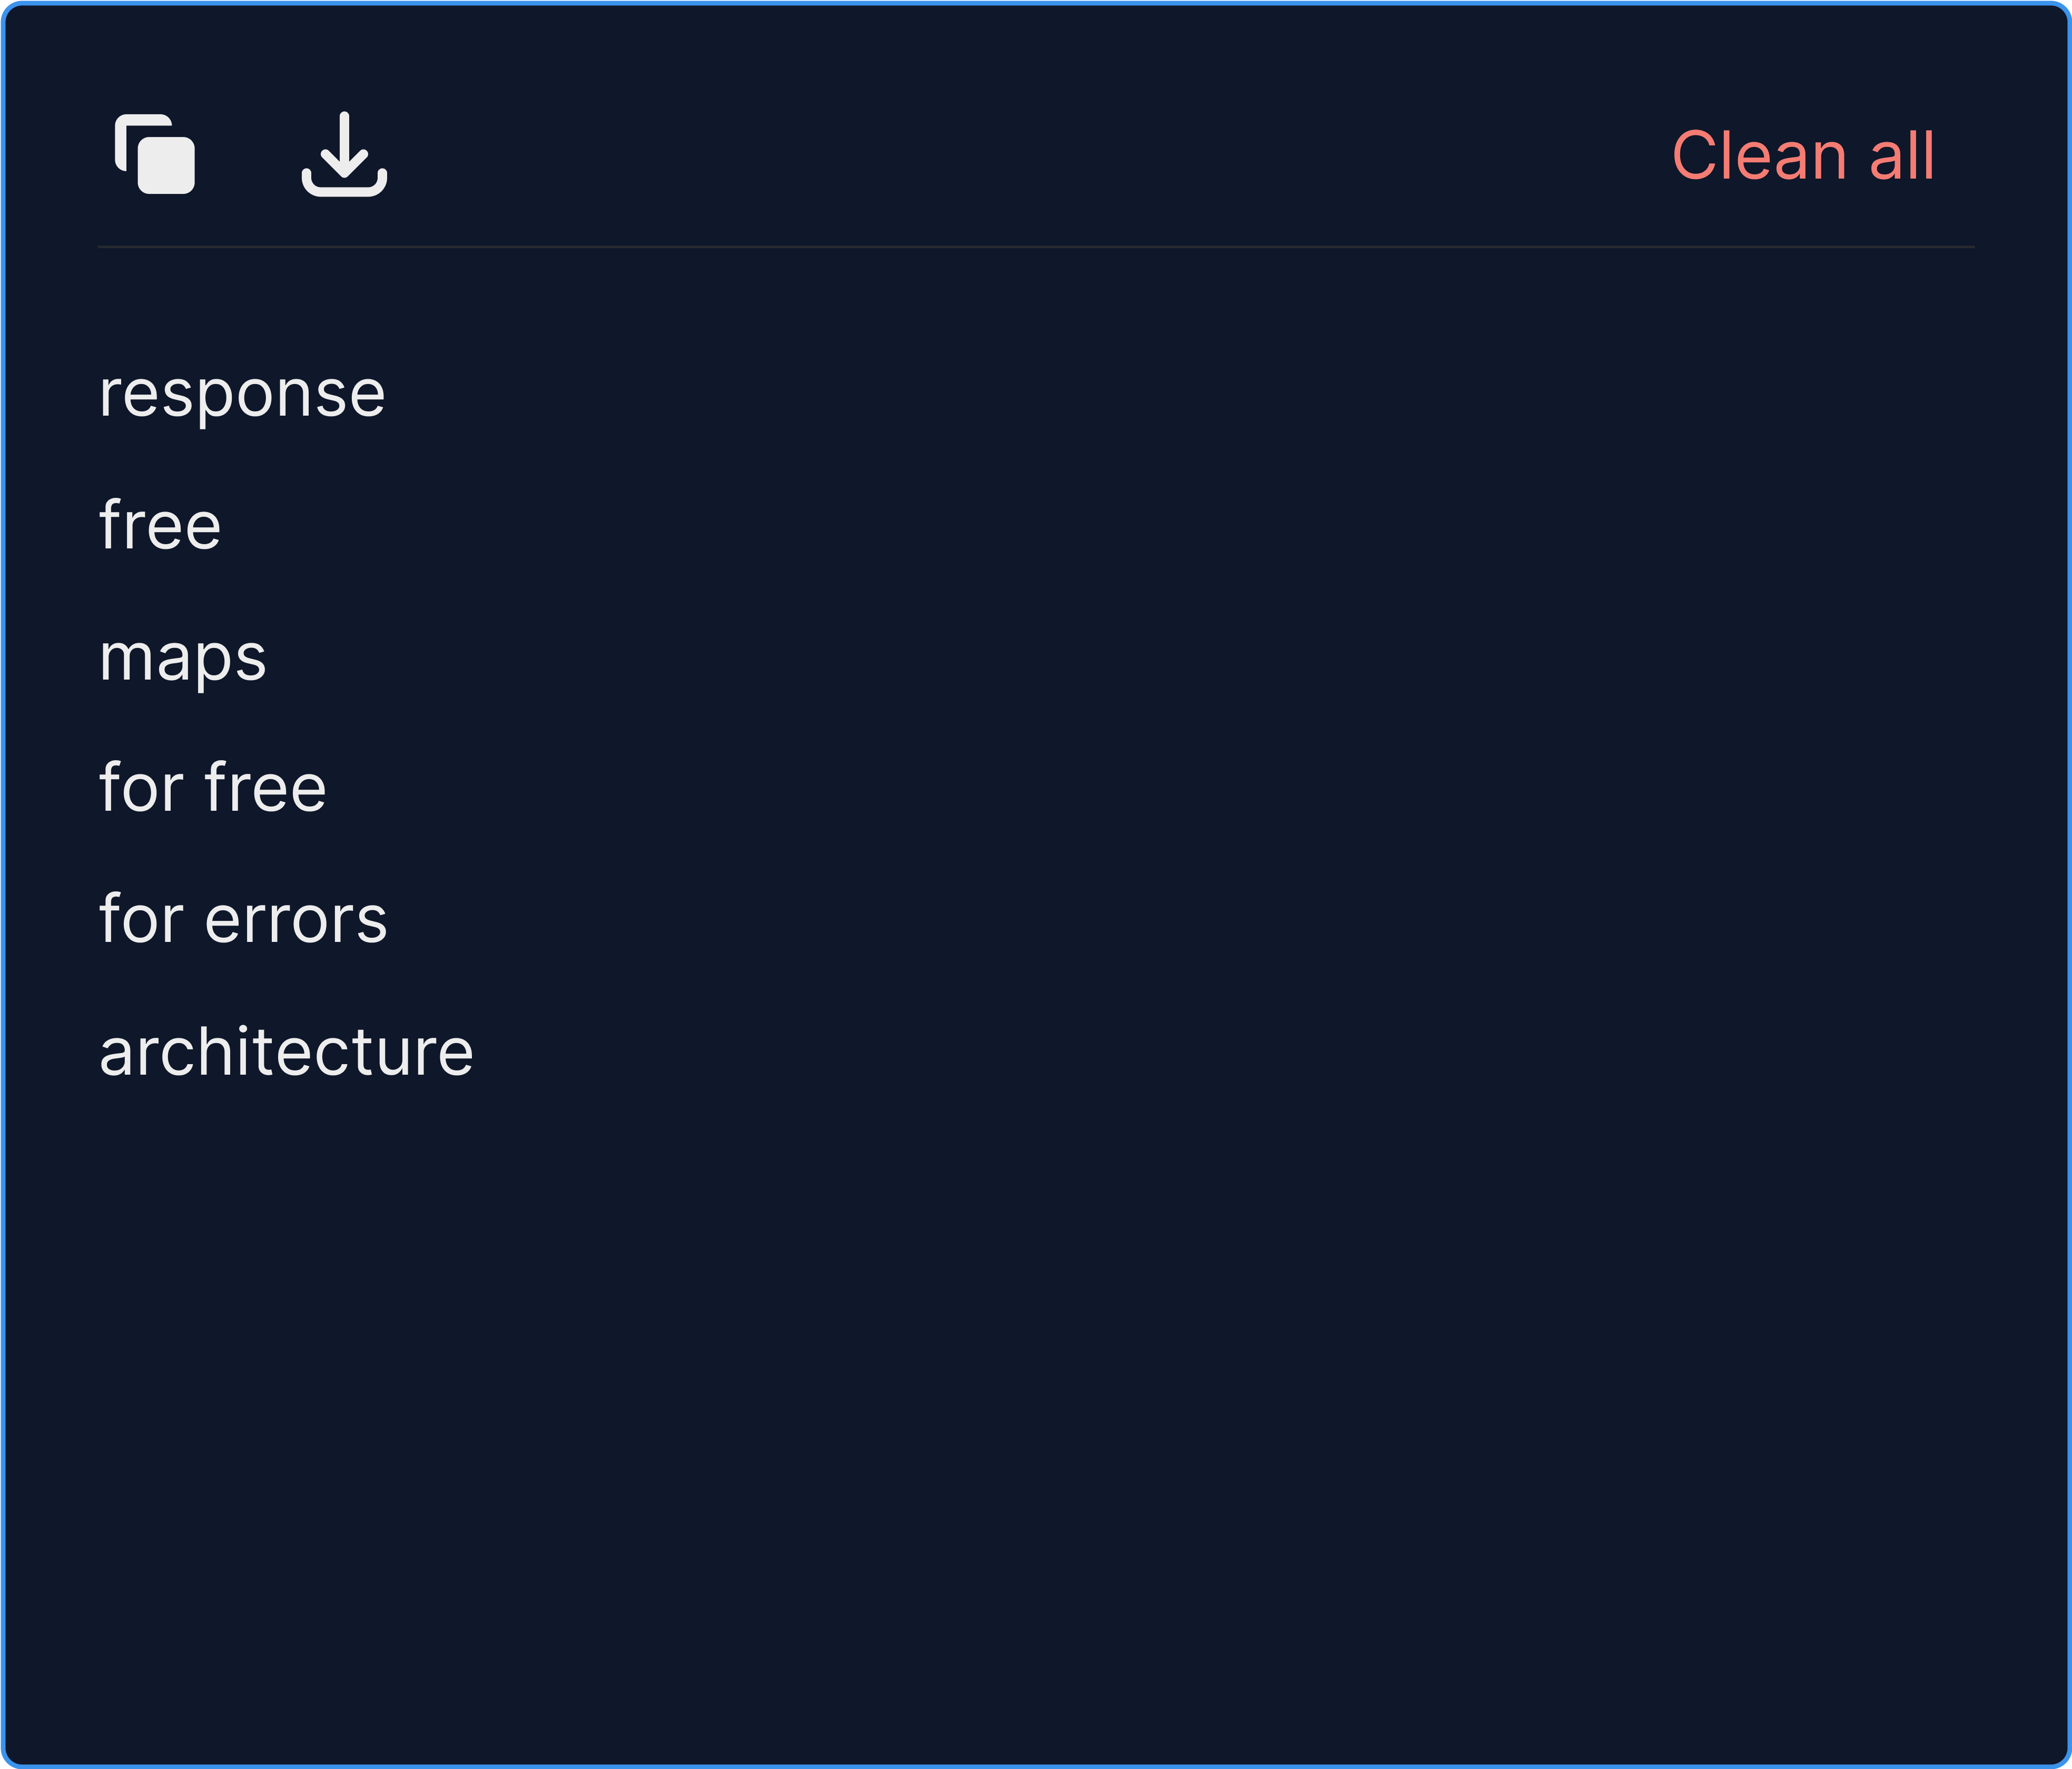Select the 'maps' list item

point(182,655)
